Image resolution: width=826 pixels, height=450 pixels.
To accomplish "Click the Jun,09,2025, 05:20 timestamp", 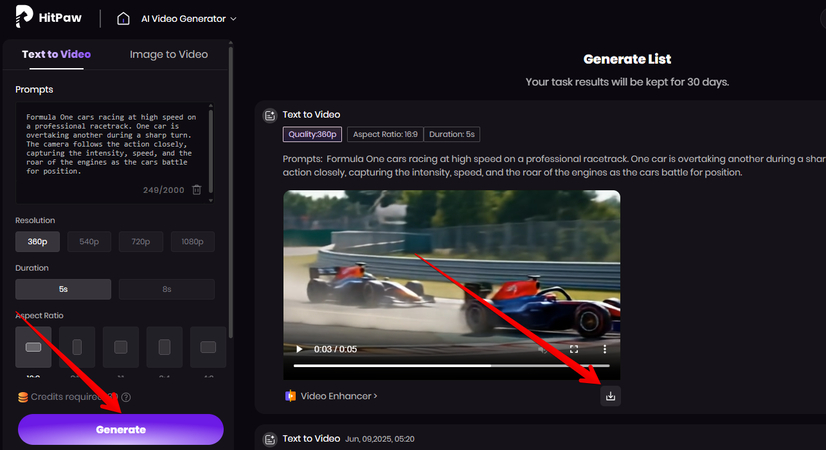I will click(380, 439).
